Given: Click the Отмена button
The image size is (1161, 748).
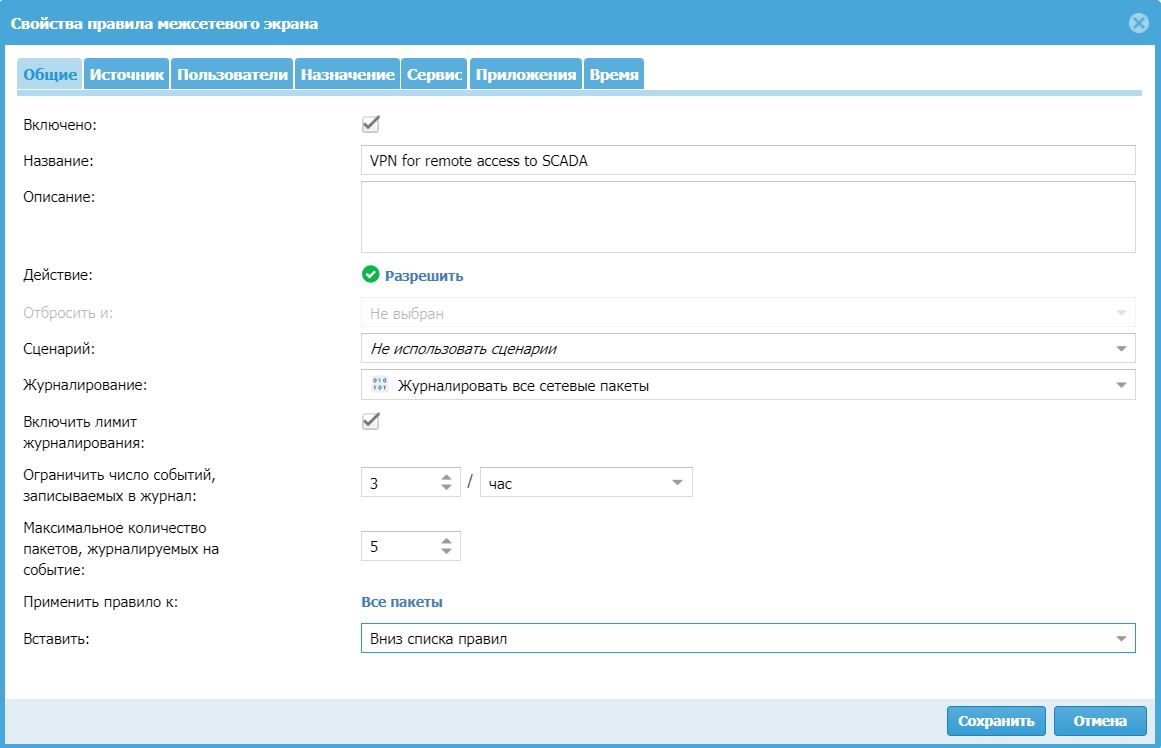Looking at the screenshot, I should (1100, 721).
